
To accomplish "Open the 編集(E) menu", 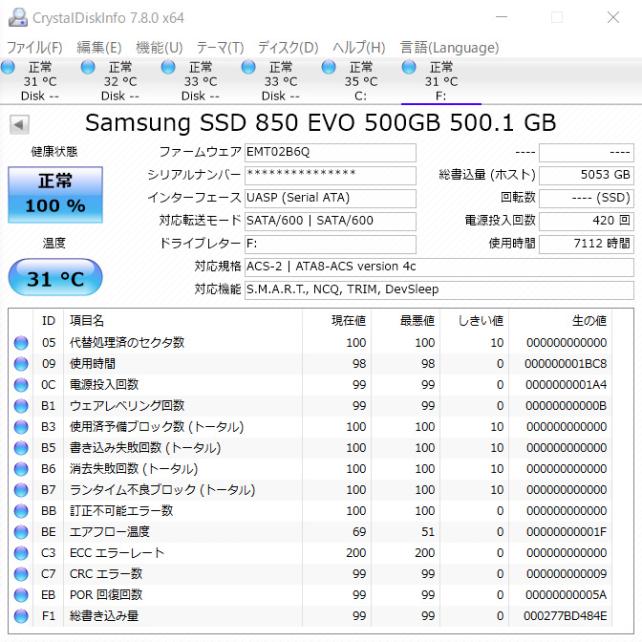I will [x=99, y=48].
